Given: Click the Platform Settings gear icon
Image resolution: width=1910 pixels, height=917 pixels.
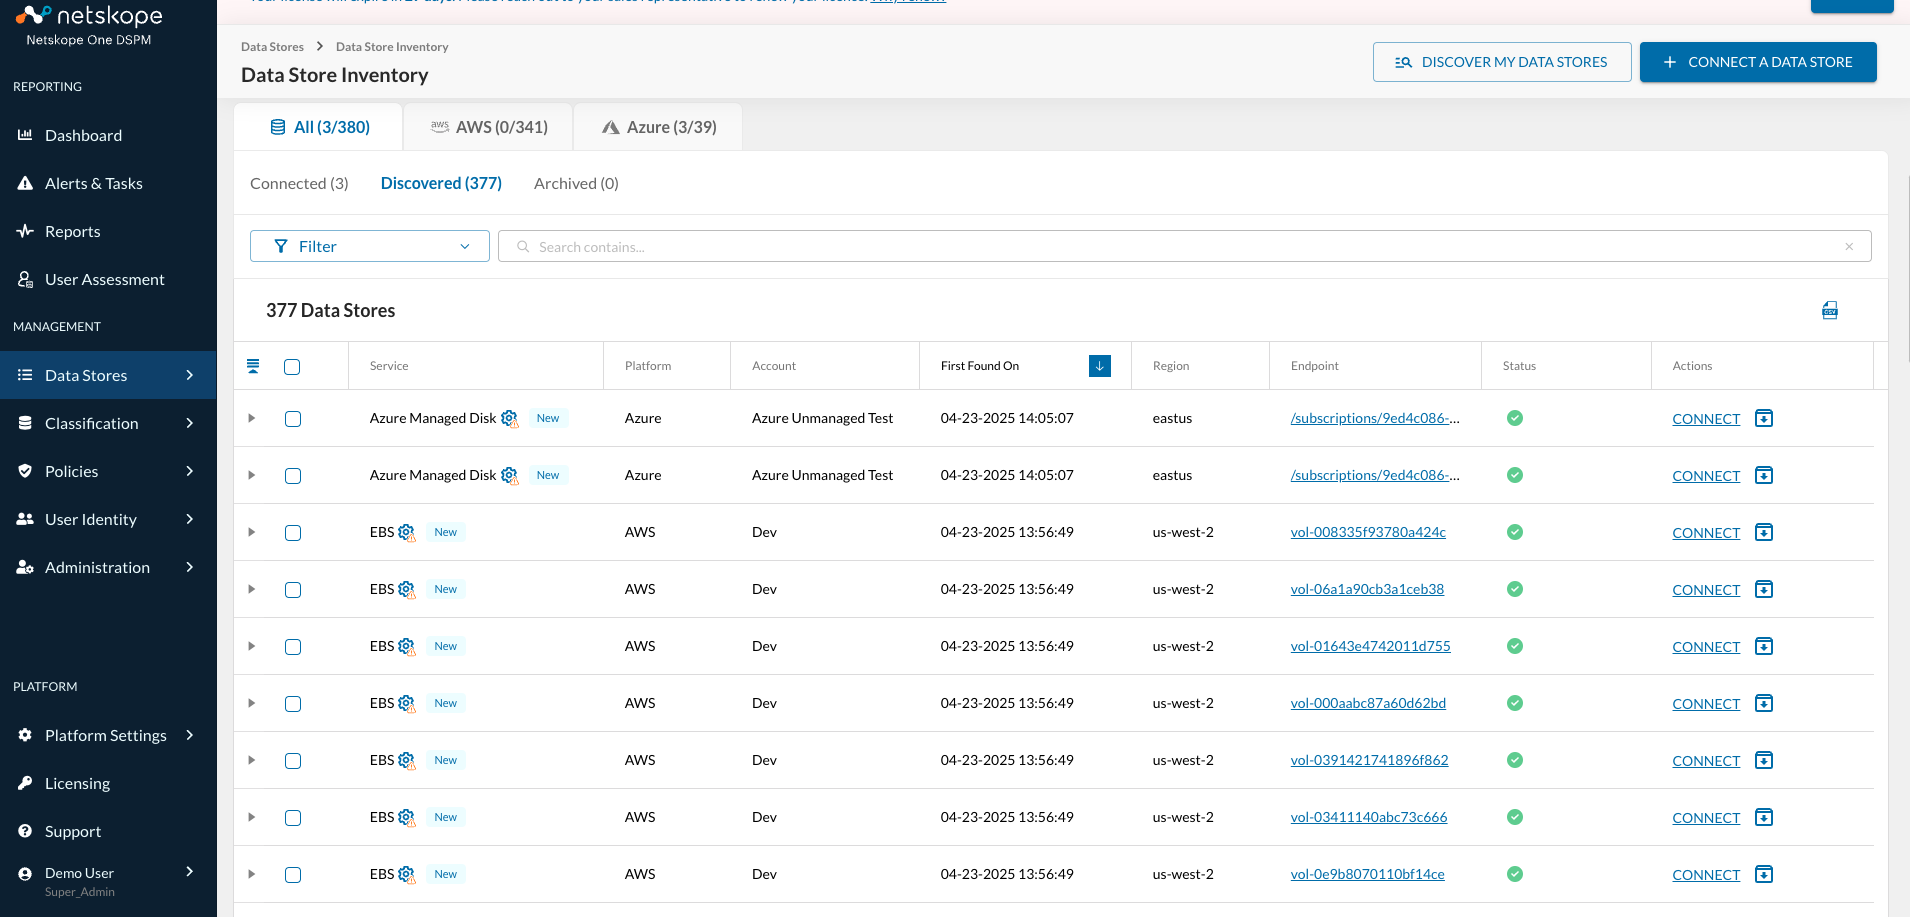Looking at the screenshot, I should tap(25, 735).
